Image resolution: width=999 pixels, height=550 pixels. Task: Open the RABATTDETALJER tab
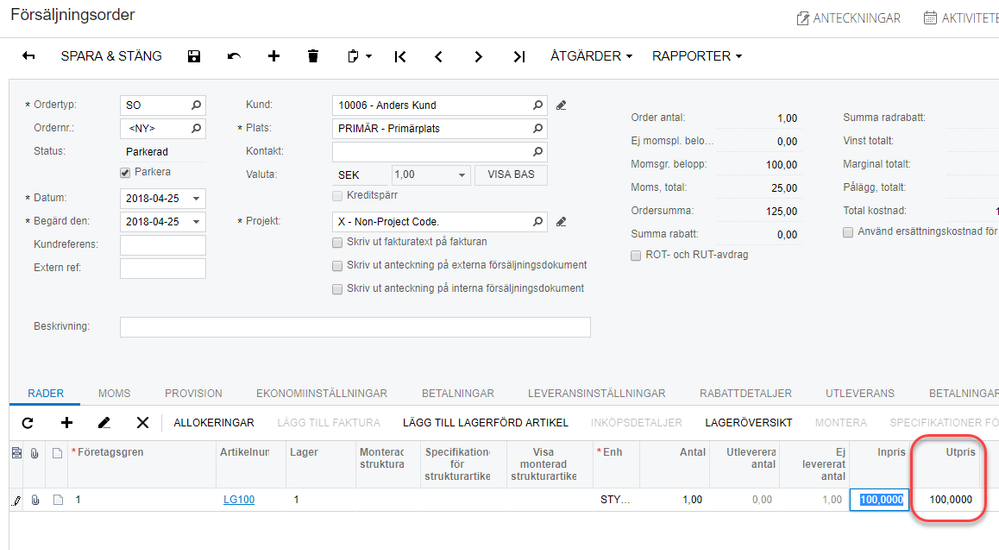(x=745, y=393)
